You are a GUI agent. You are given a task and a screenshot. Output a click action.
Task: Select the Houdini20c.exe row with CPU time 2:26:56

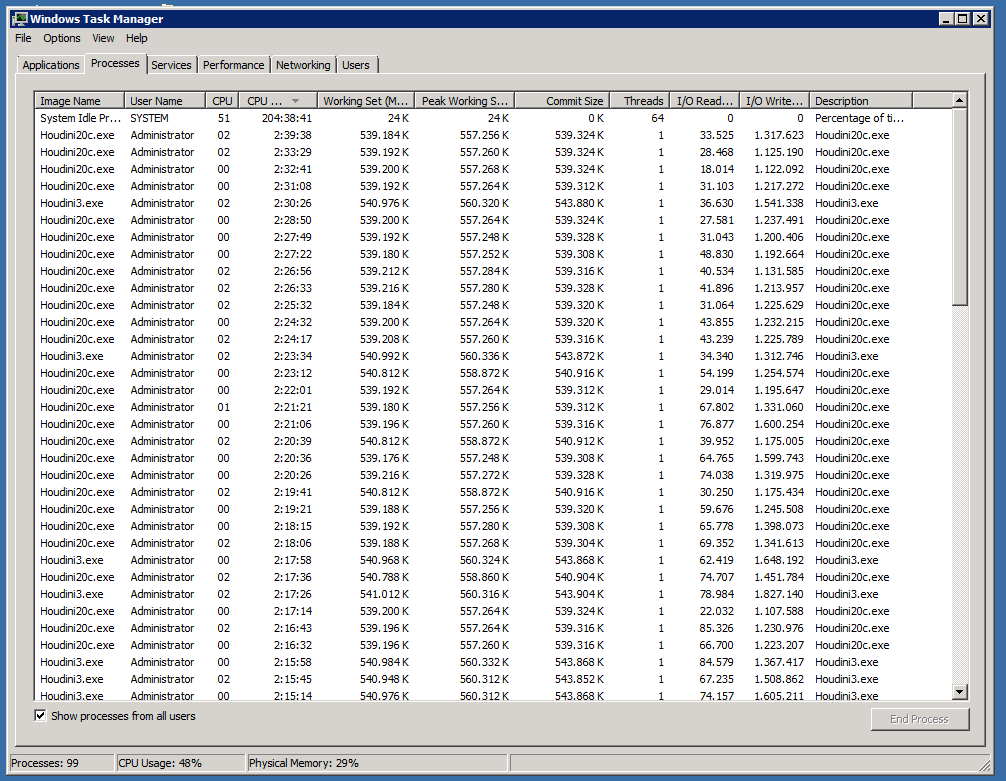pyautogui.click(x=493, y=271)
